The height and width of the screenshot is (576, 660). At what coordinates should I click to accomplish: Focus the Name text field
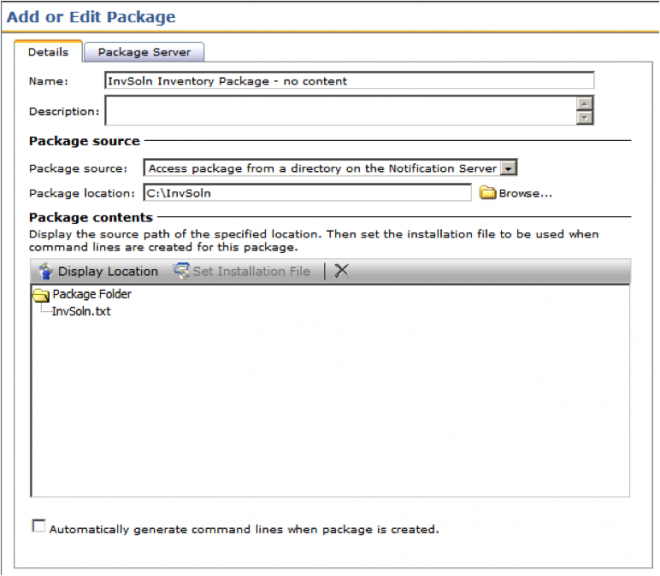349,81
